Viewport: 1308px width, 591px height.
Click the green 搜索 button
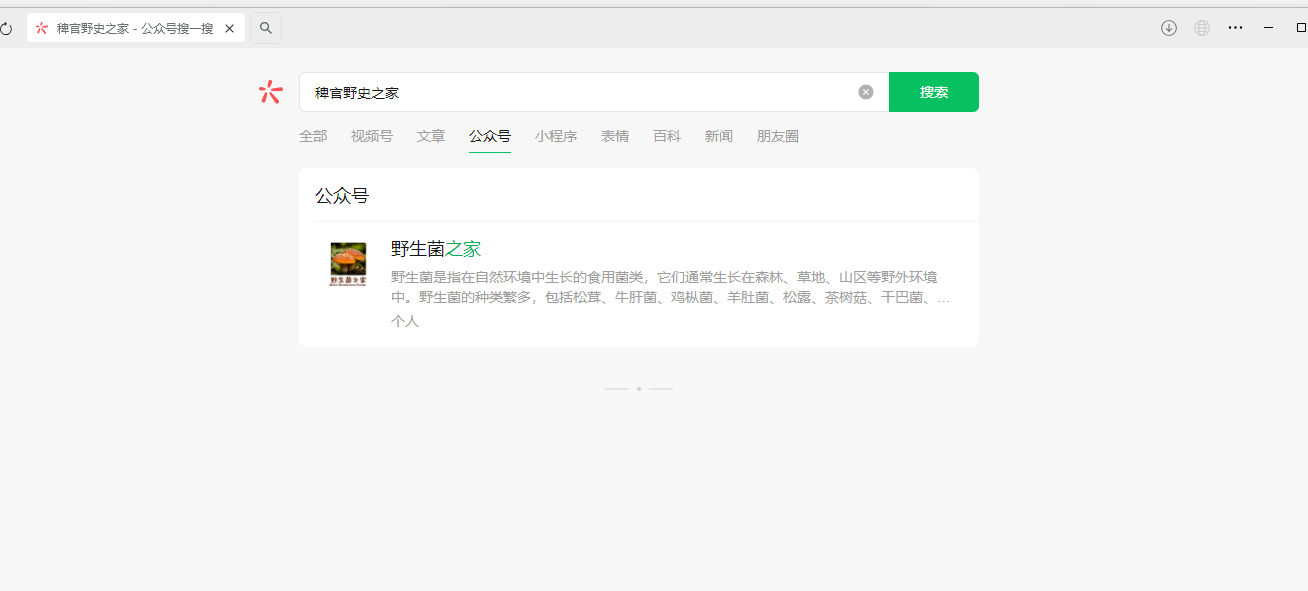click(934, 92)
